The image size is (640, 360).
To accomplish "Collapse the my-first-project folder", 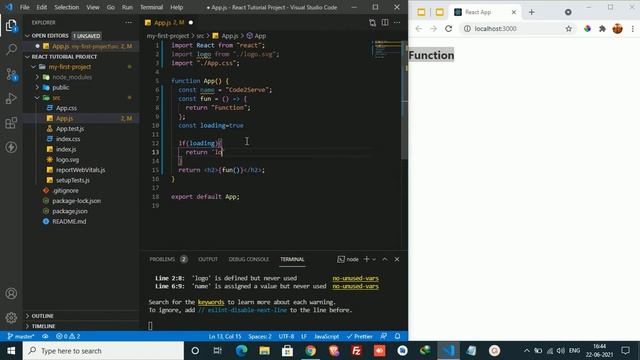I will [x=34, y=67].
